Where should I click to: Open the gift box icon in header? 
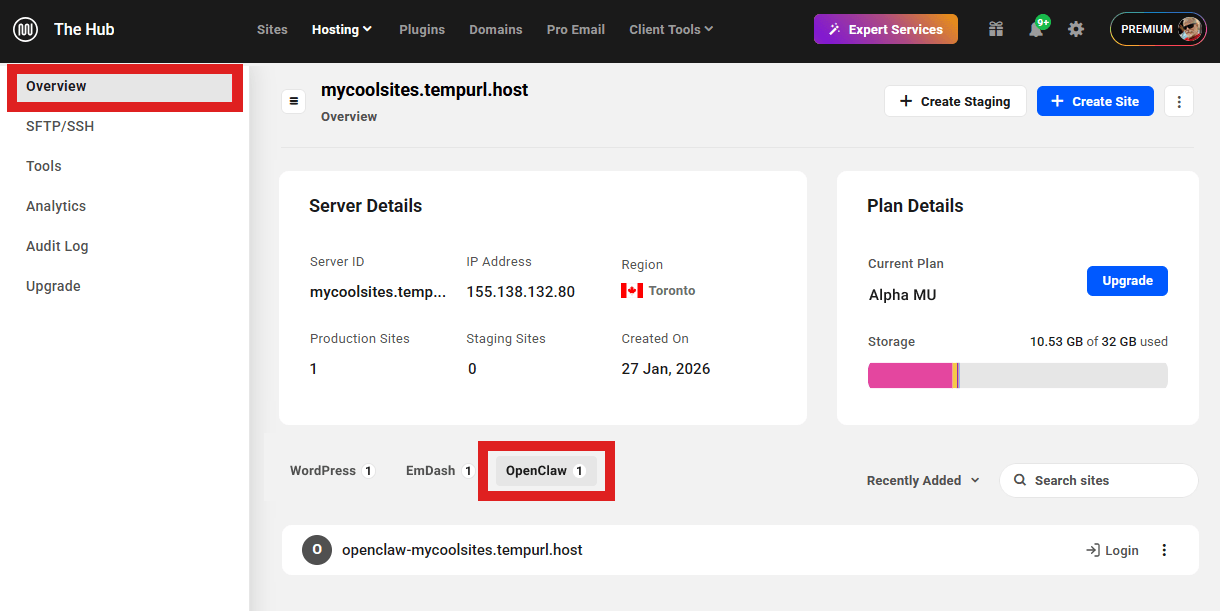pos(995,29)
